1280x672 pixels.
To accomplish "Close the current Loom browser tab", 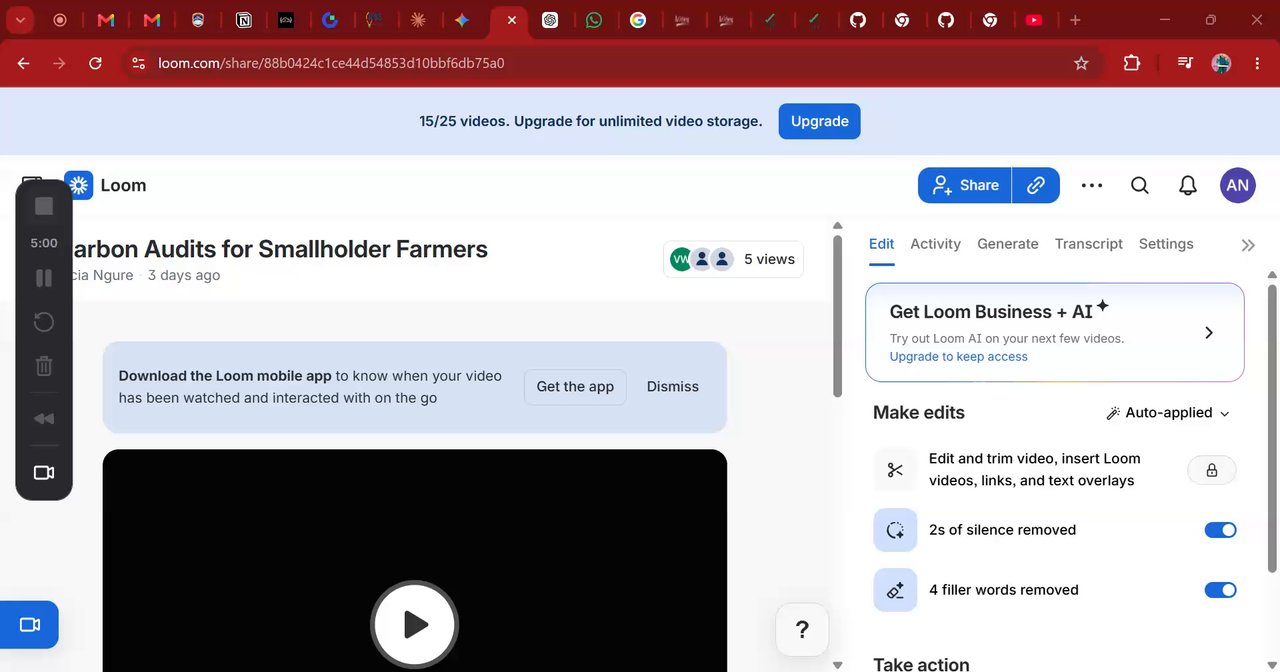I will pos(511,20).
